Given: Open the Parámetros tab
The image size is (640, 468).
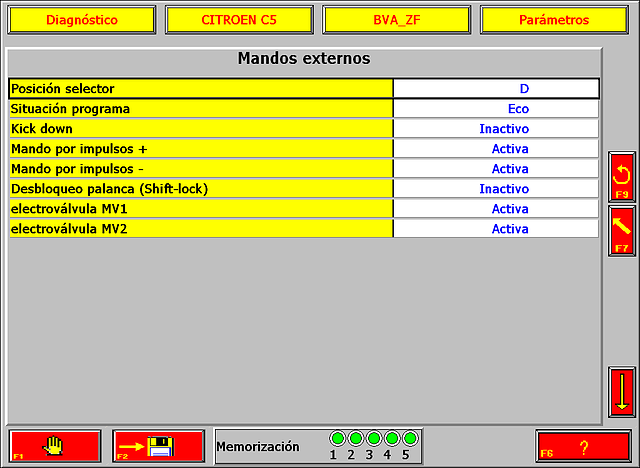Looking at the screenshot, I should click(556, 20).
